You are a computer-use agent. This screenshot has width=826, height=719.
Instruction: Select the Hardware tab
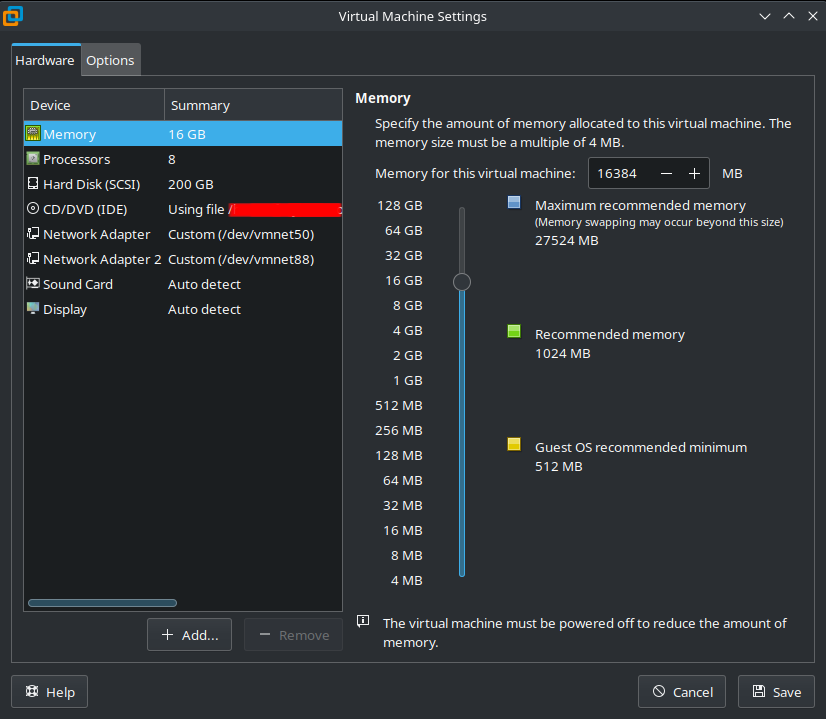coord(45,59)
